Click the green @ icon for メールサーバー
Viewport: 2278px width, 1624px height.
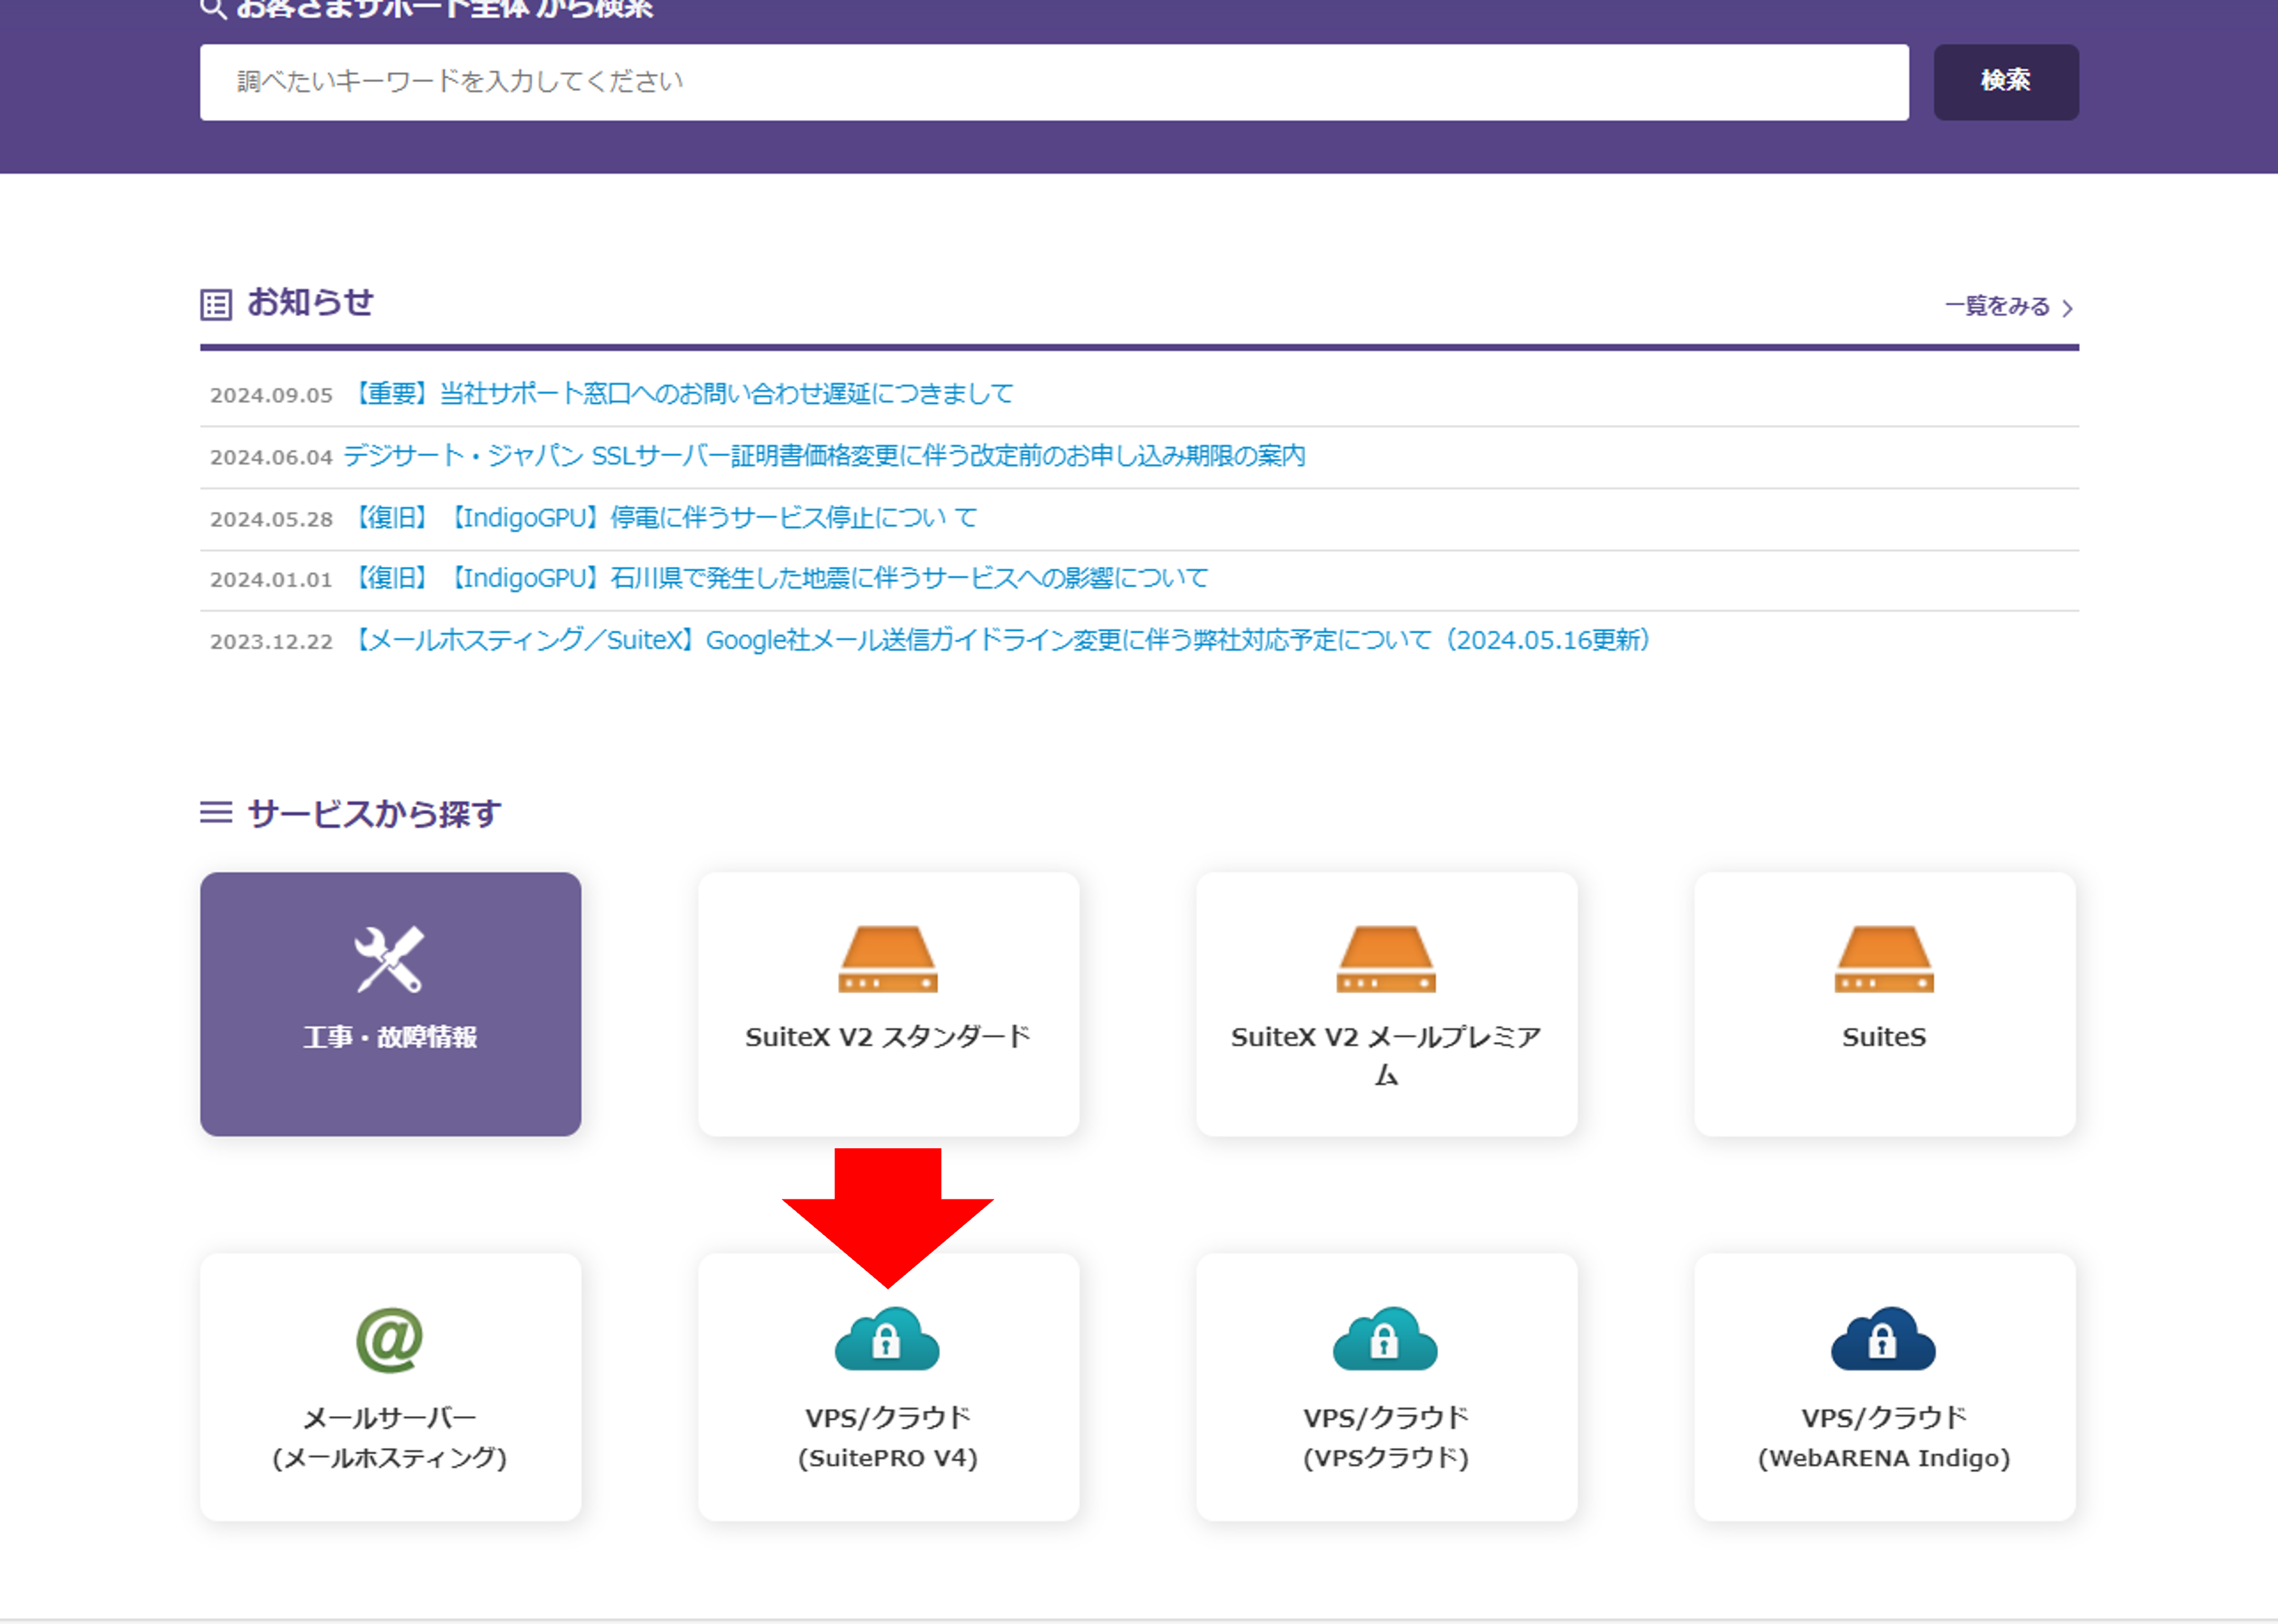pyautogui.click(x=390, y=1340)
